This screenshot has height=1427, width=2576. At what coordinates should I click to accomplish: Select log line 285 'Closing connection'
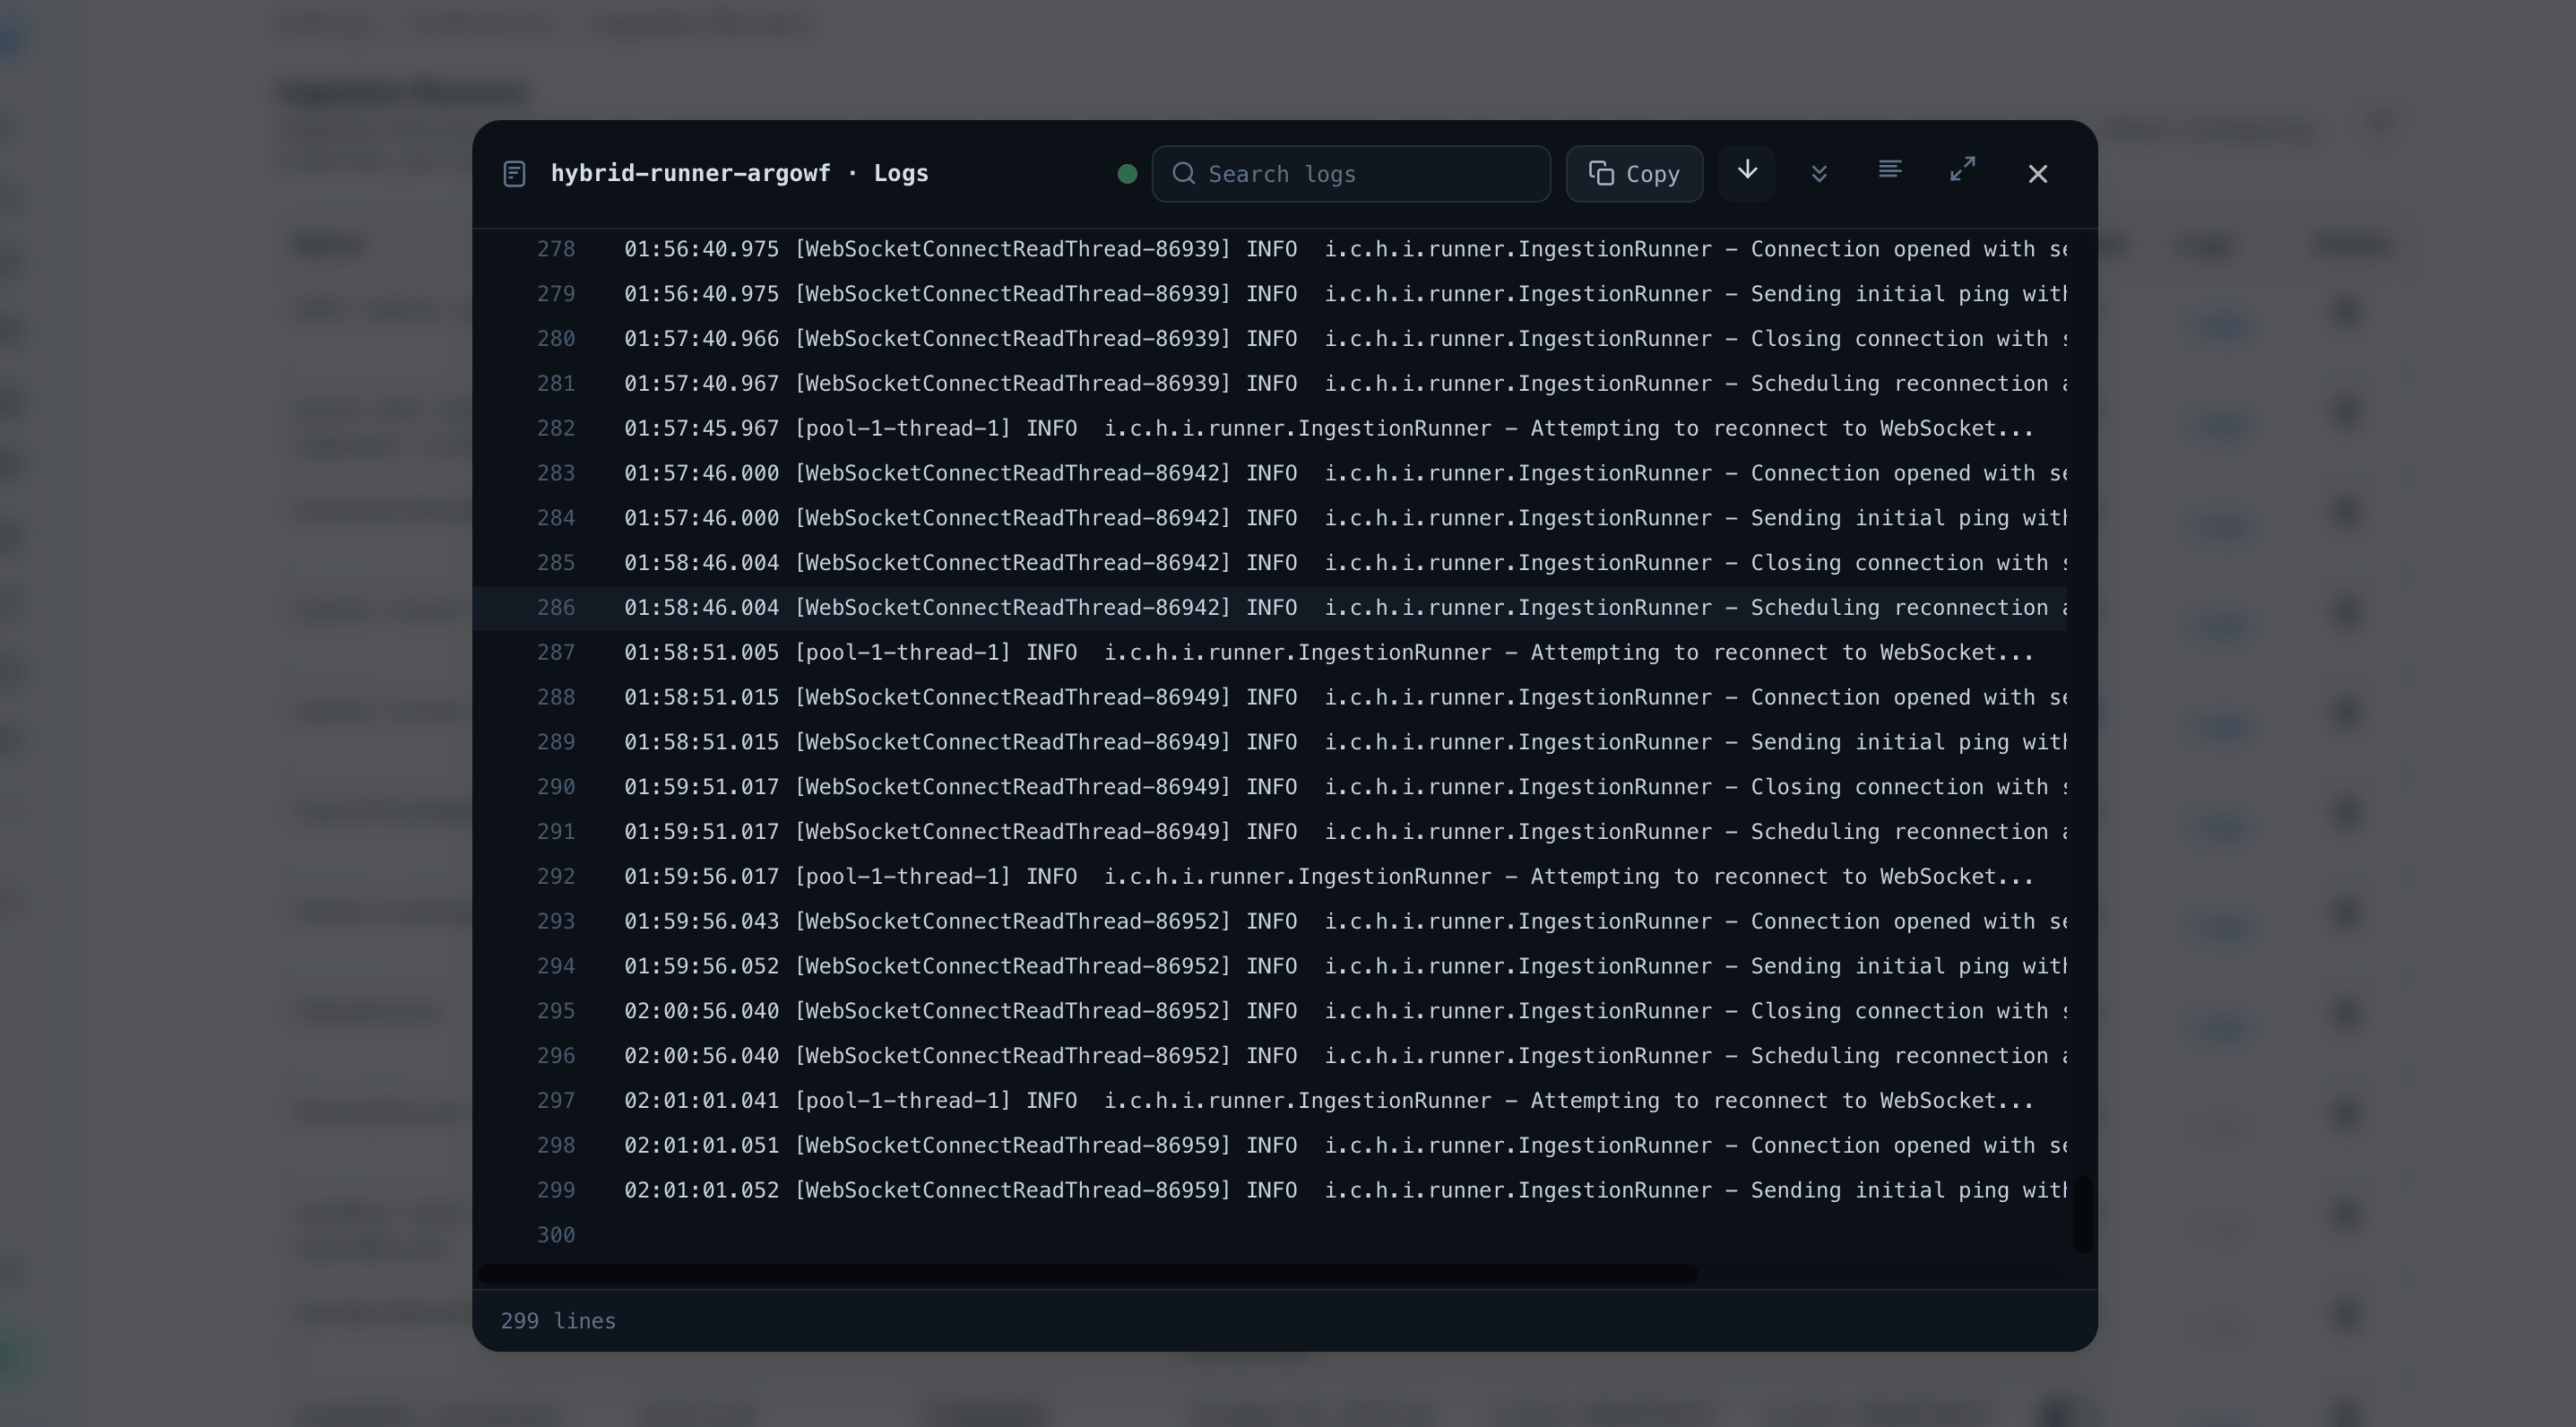(x=1270, y=563)
